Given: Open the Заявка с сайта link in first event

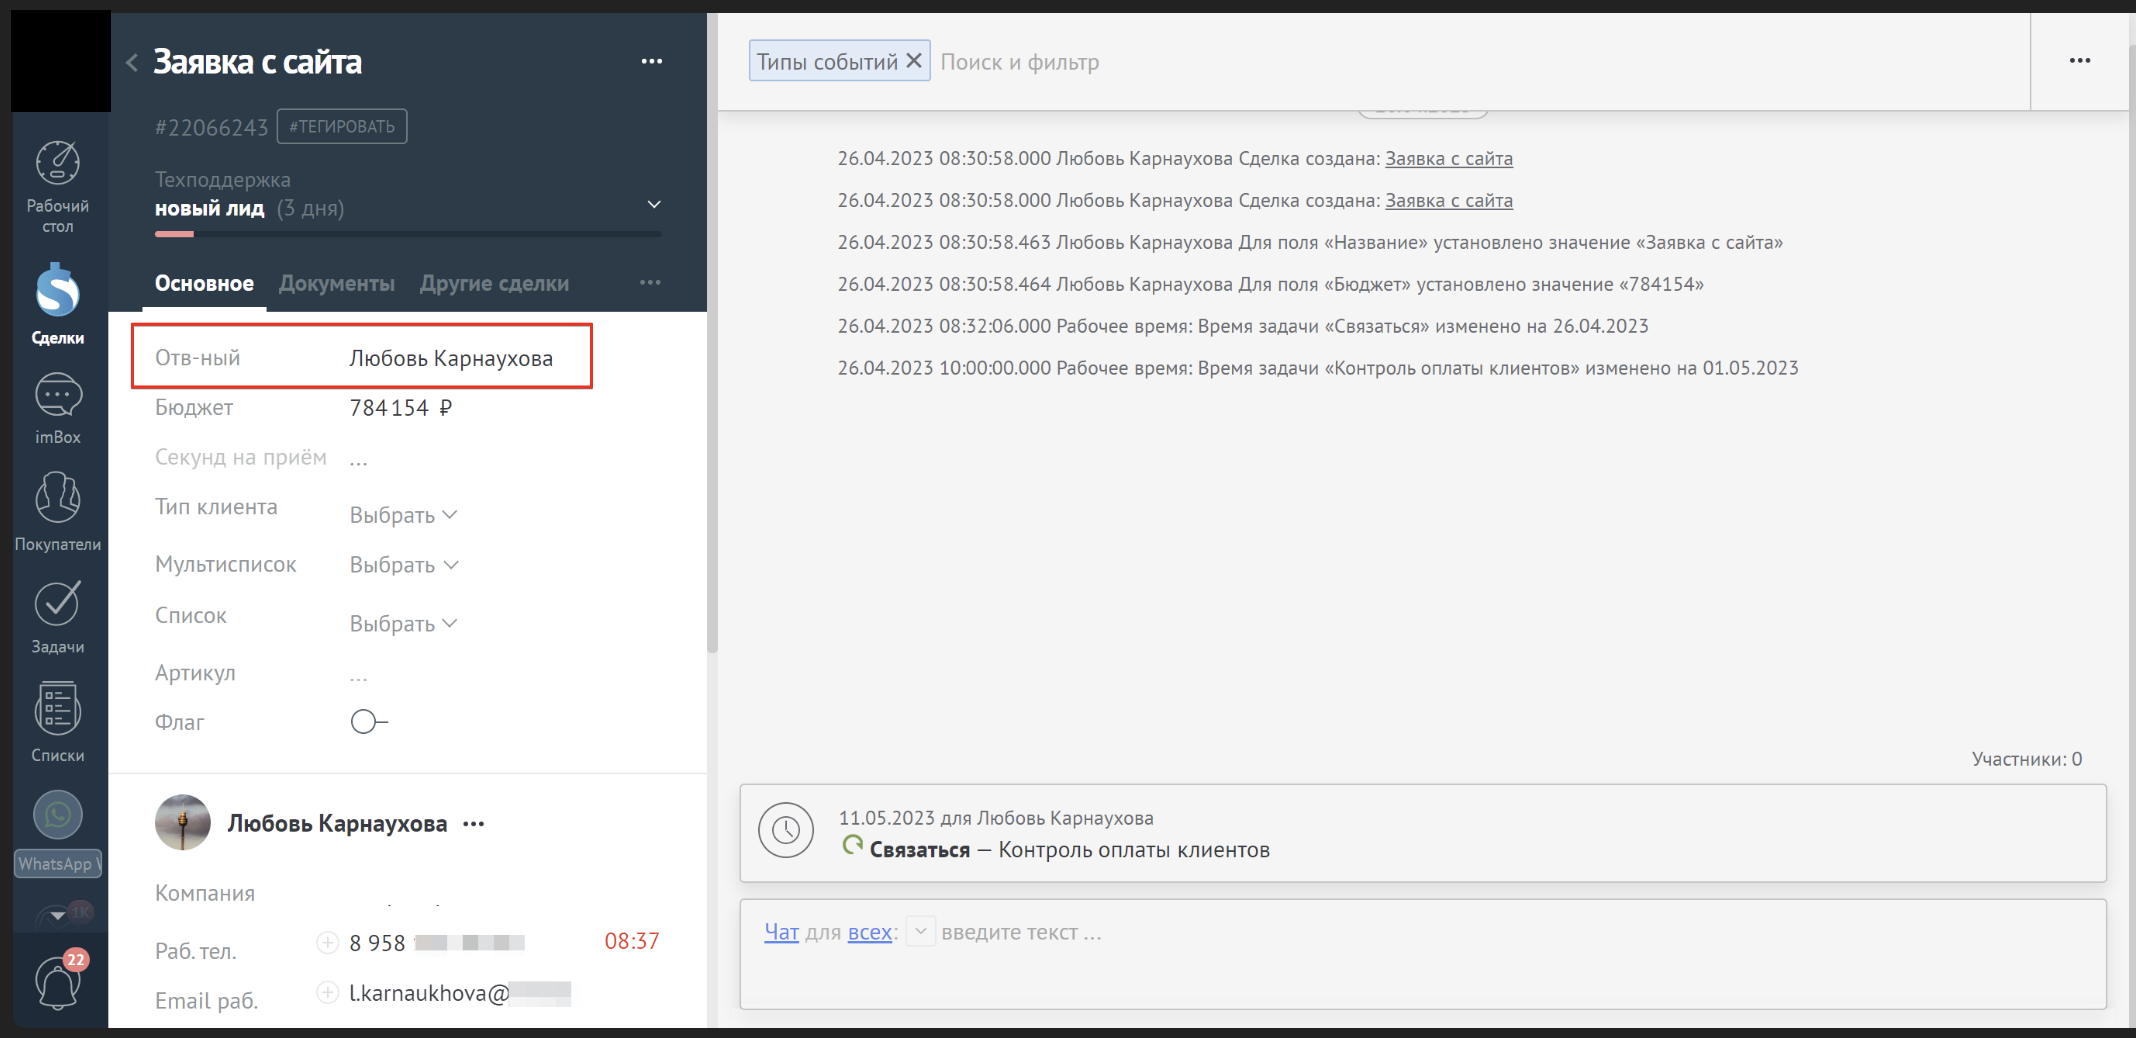Looking at the screenshot, I should pyautogui.click(x=1449, y=158).
